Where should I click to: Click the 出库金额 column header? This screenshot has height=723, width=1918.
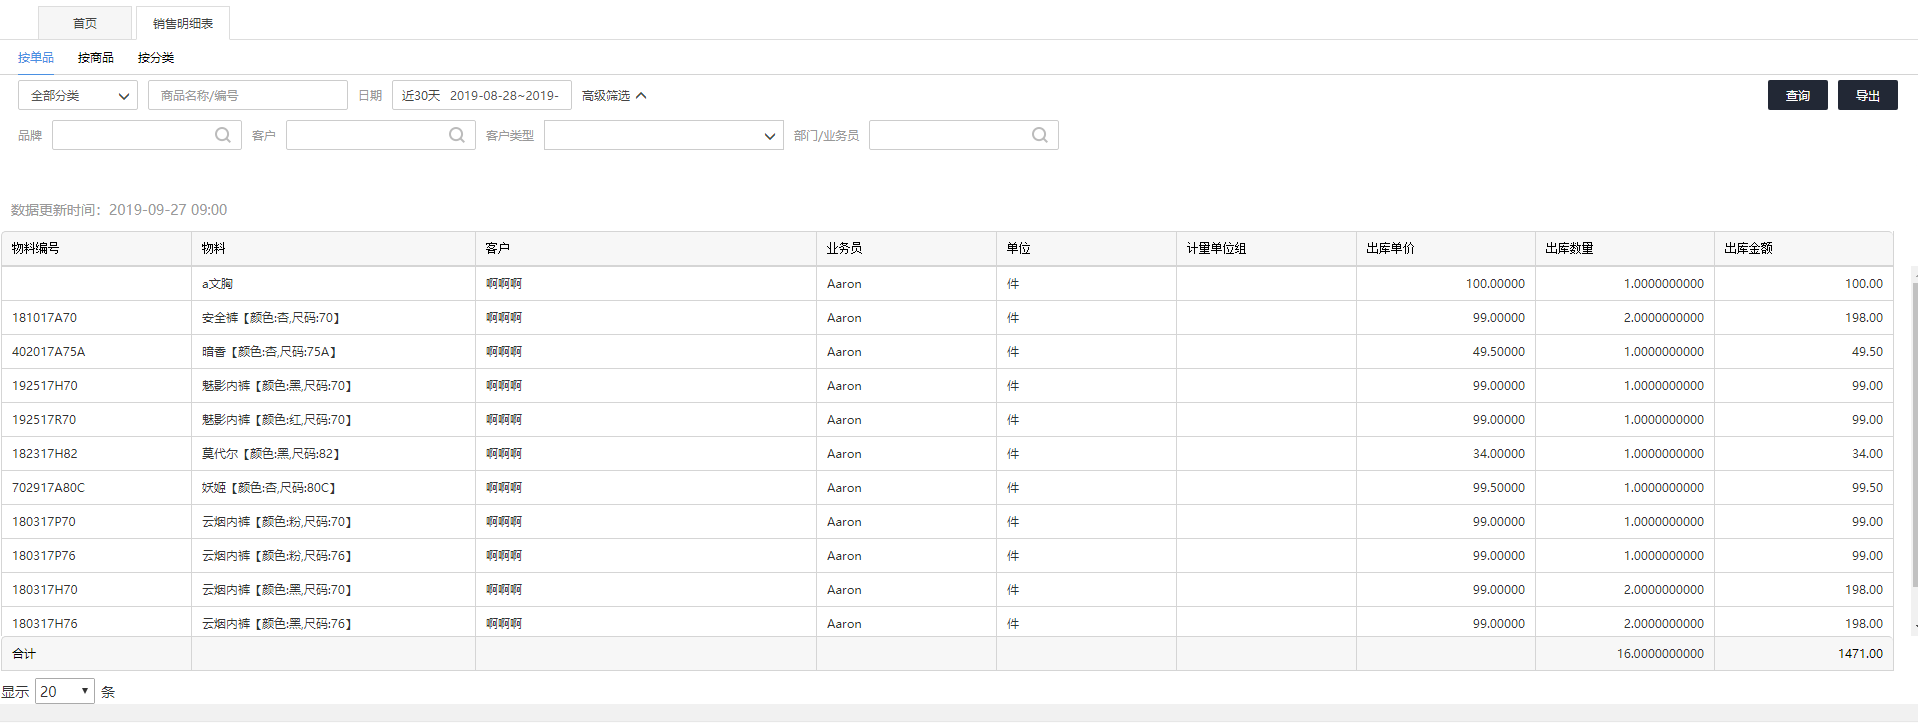(x=1748, y=249)
